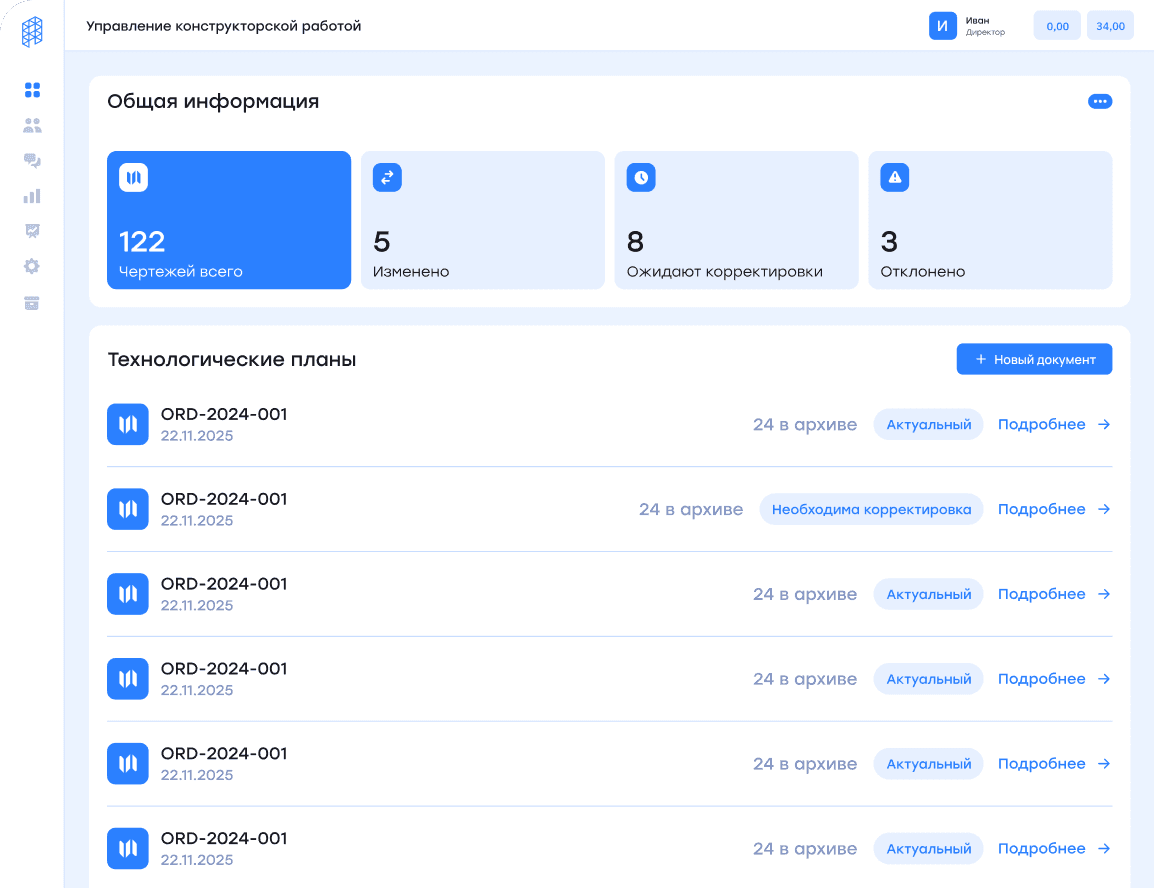Select the 'Изменено' 5 card

[482, 220]
